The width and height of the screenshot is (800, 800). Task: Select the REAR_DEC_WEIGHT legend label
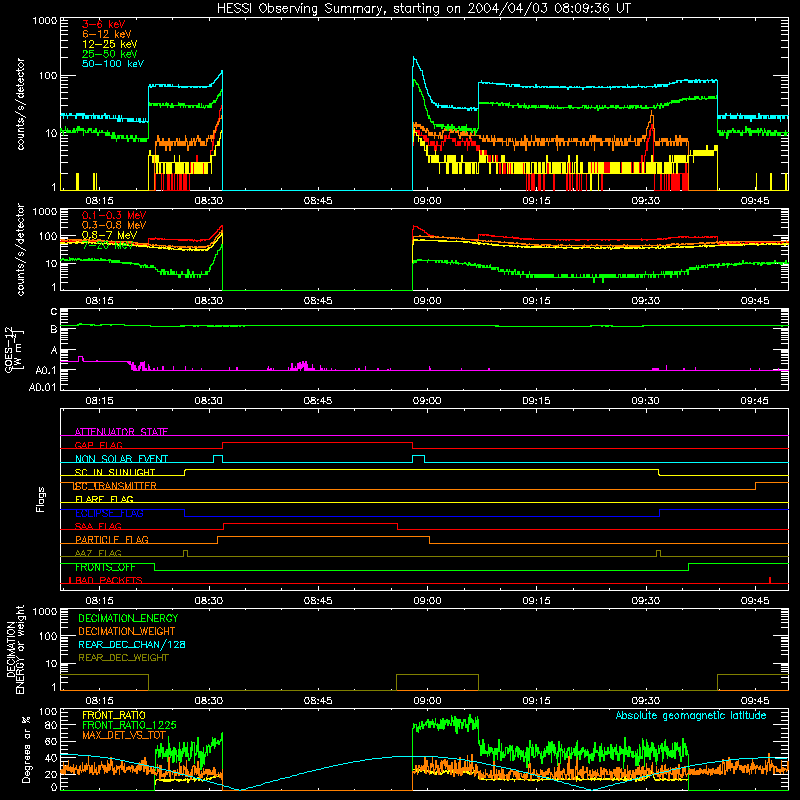point(123,658)
